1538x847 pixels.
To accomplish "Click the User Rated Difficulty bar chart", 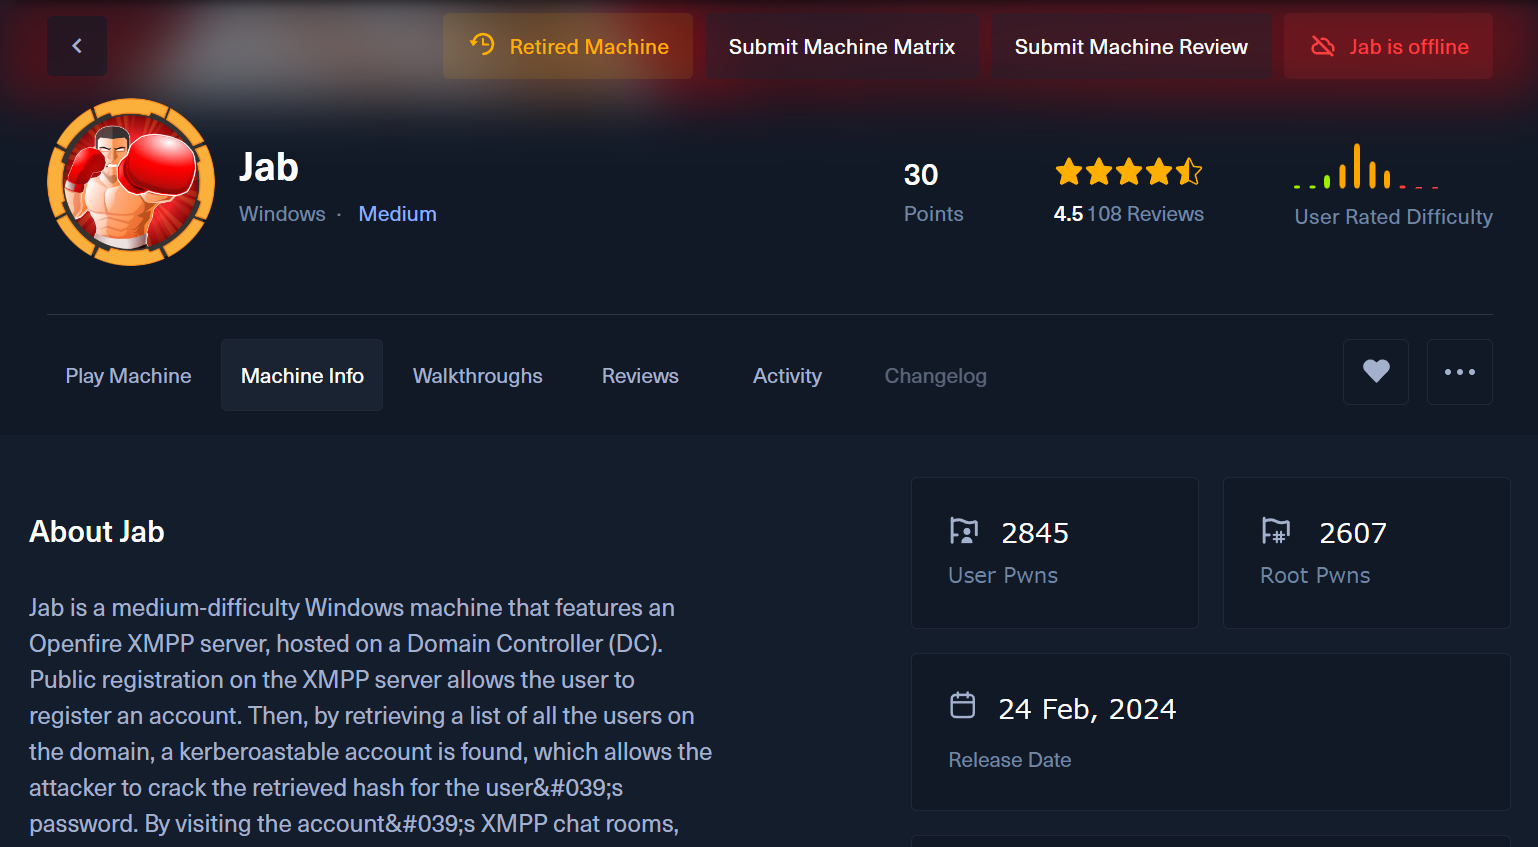I will pyautogui.click(x=1366, y=167).
